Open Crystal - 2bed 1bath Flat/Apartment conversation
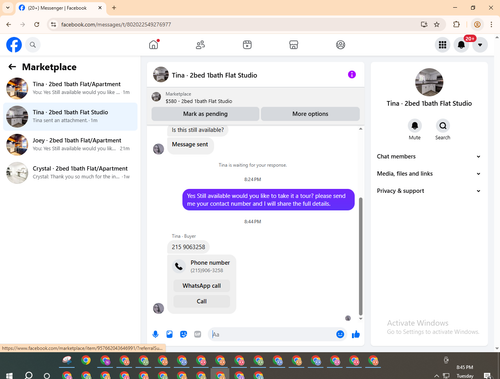 coord(70,173)
